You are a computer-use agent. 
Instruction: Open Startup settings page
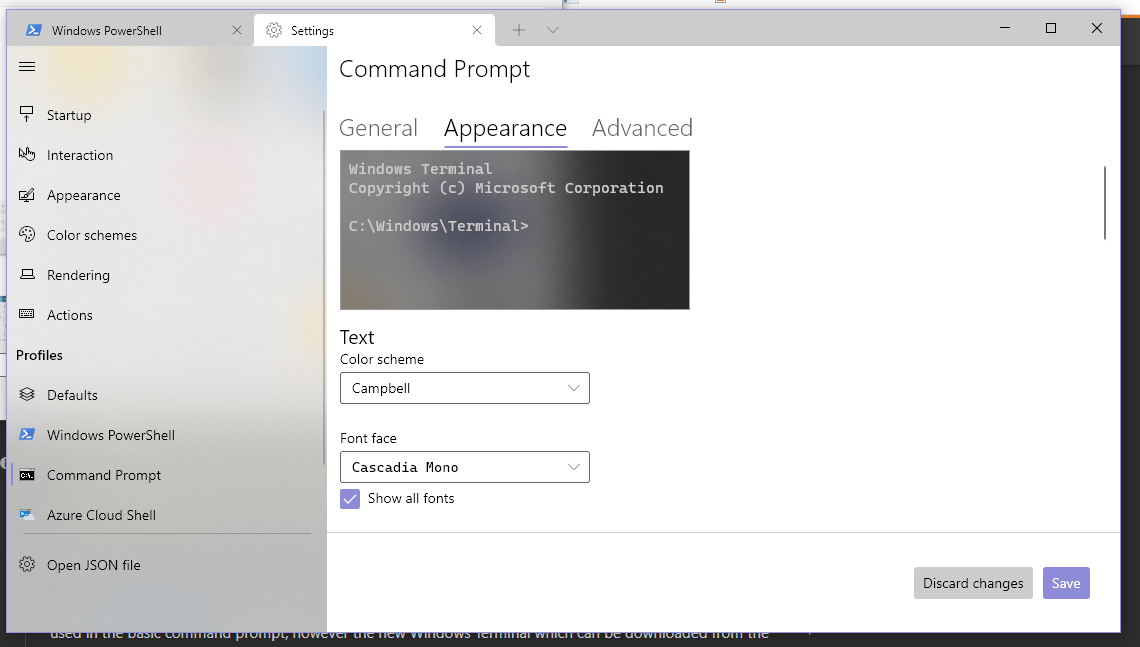point(166,115)
